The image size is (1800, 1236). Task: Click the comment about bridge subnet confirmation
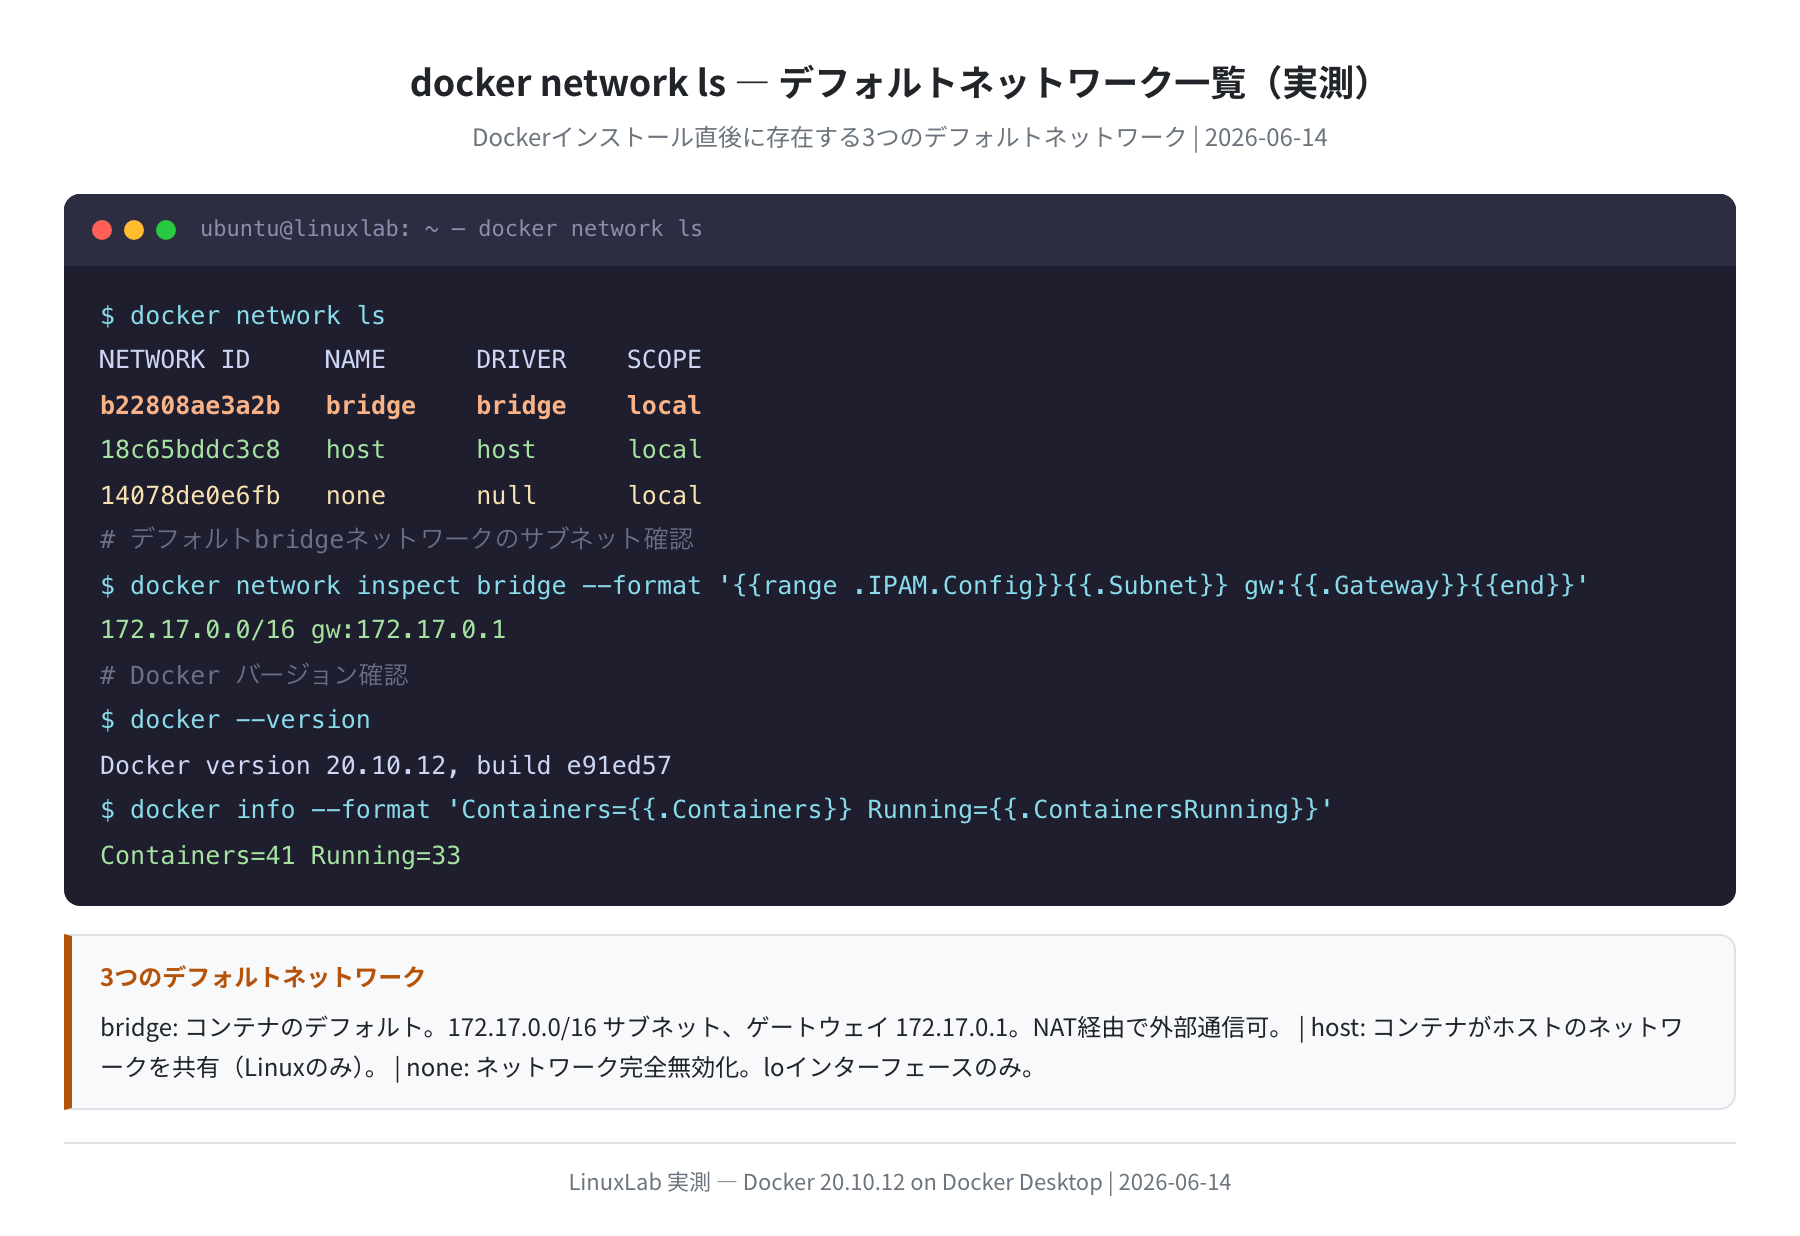pos(397,540)
